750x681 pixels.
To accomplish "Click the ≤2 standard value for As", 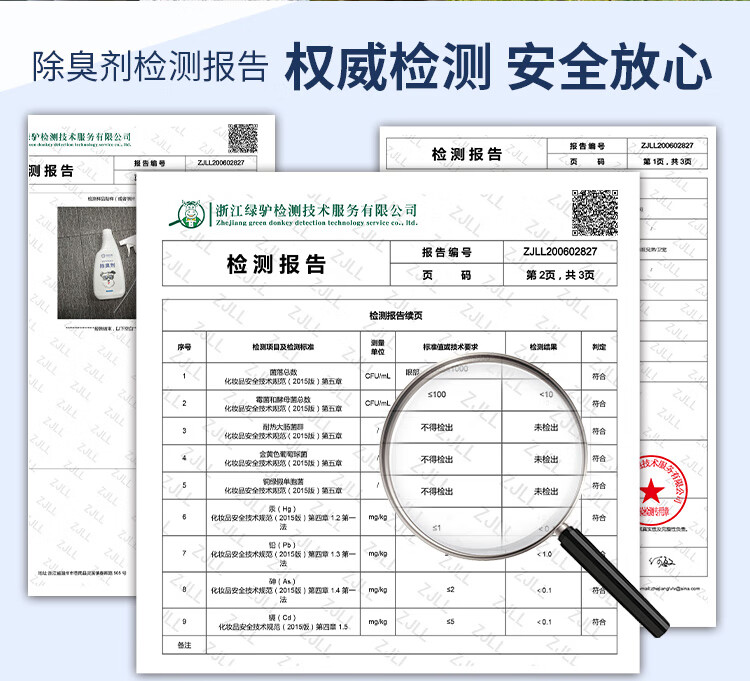I will (x=450, y=590).
